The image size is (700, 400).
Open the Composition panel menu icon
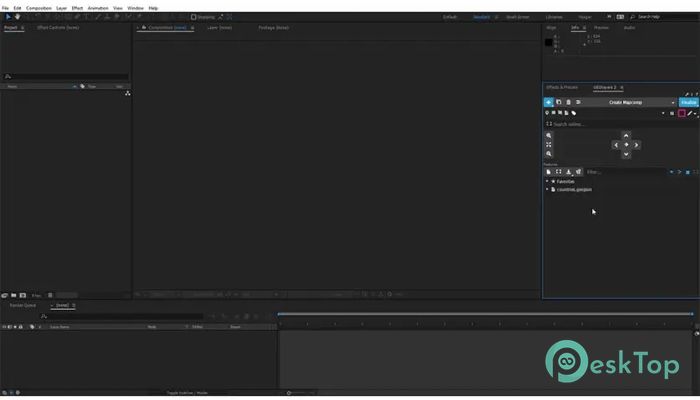(x=192, y=28)
